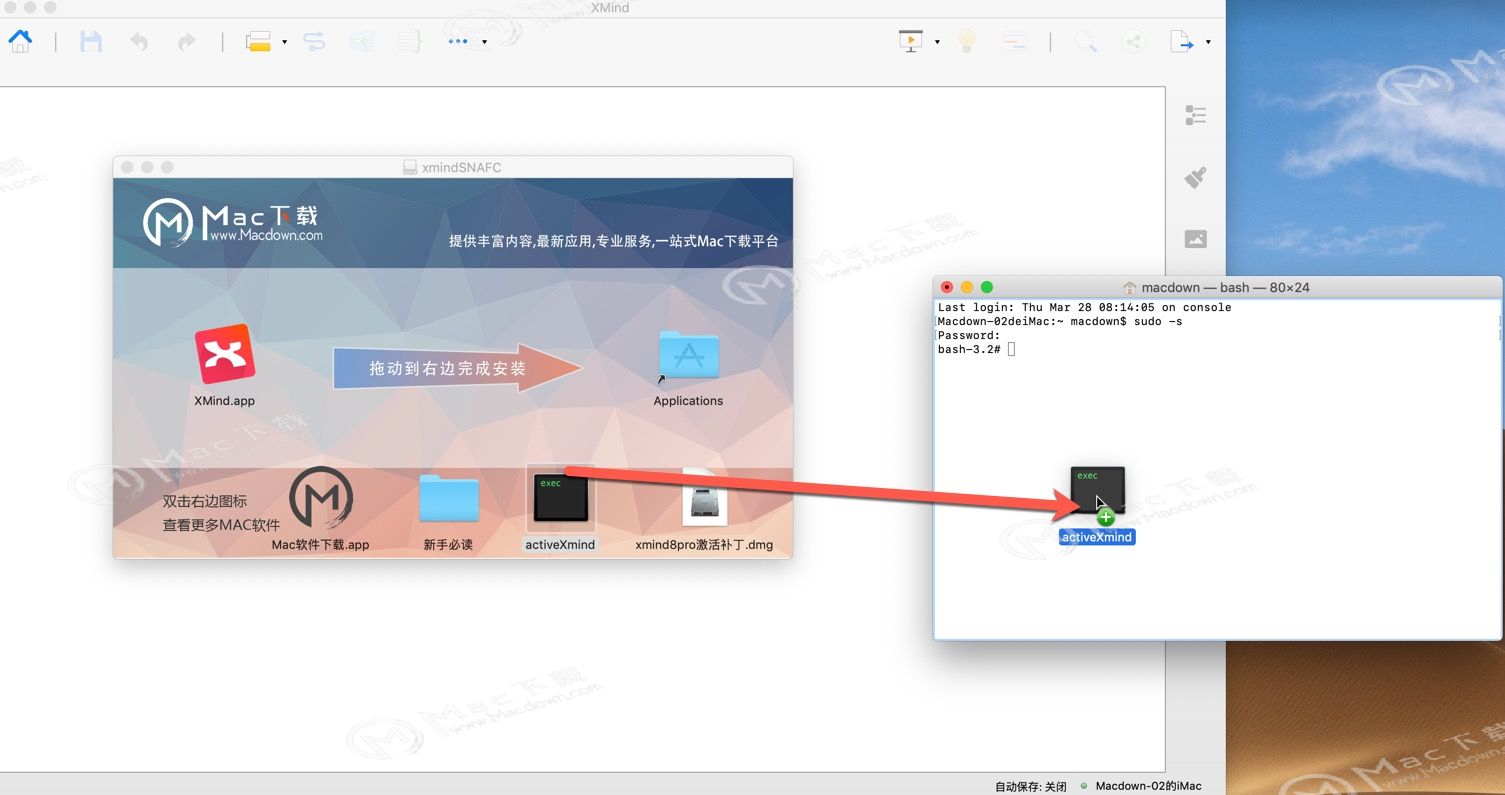Click the 自动保存: 关闭 status text

pos(1030,786)
